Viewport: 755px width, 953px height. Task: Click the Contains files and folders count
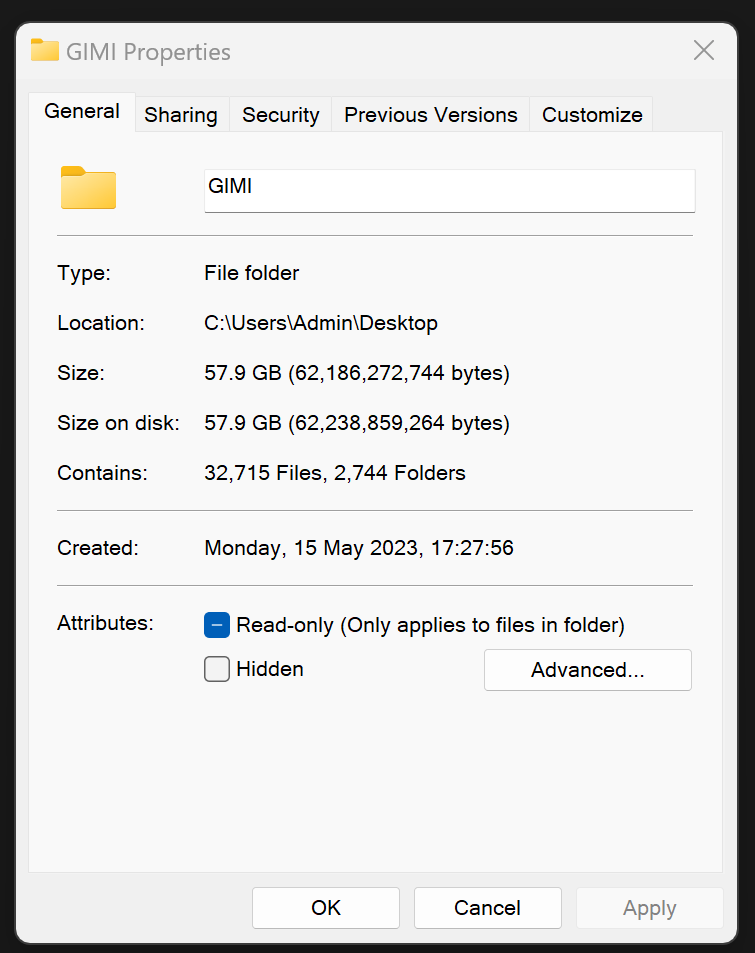335,473
